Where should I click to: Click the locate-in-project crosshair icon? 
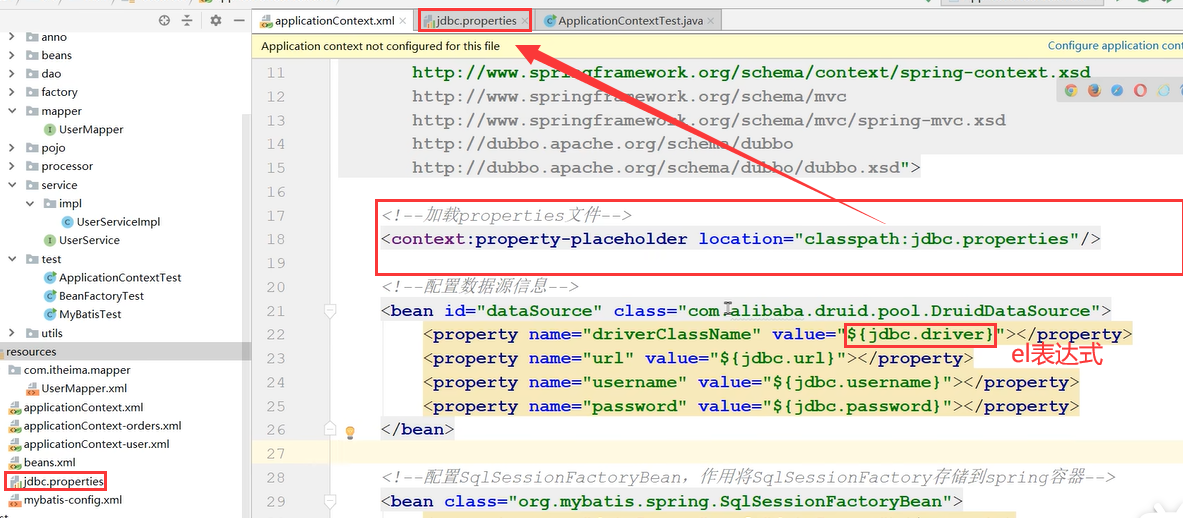[x=164, y=20]
